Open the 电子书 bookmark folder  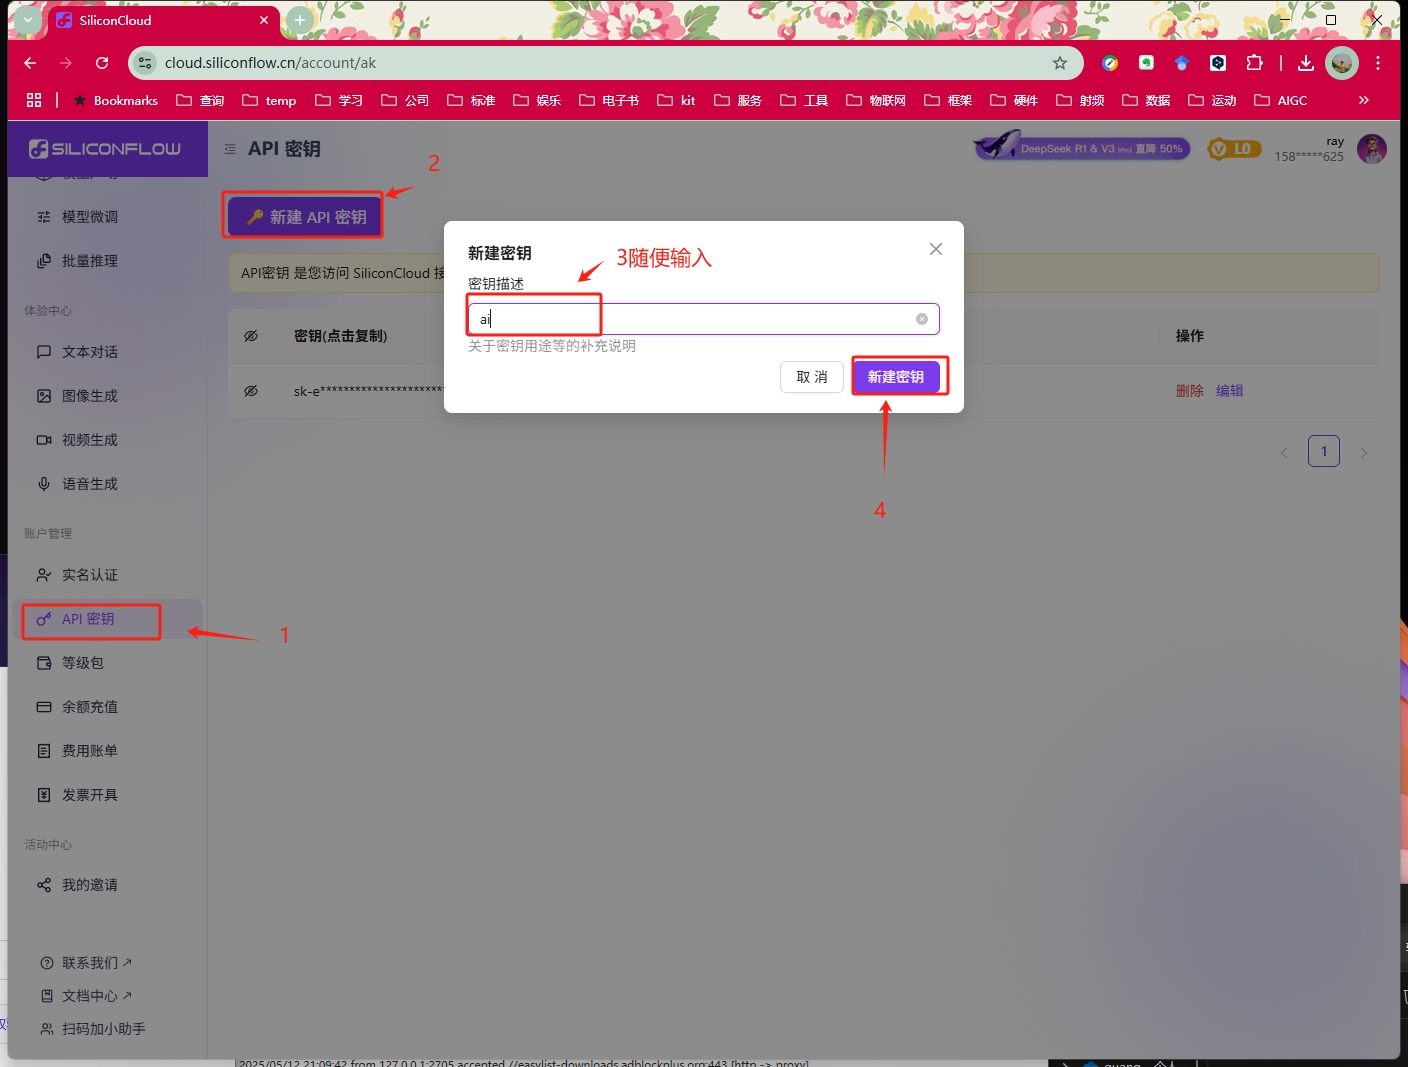coord(609,100)
